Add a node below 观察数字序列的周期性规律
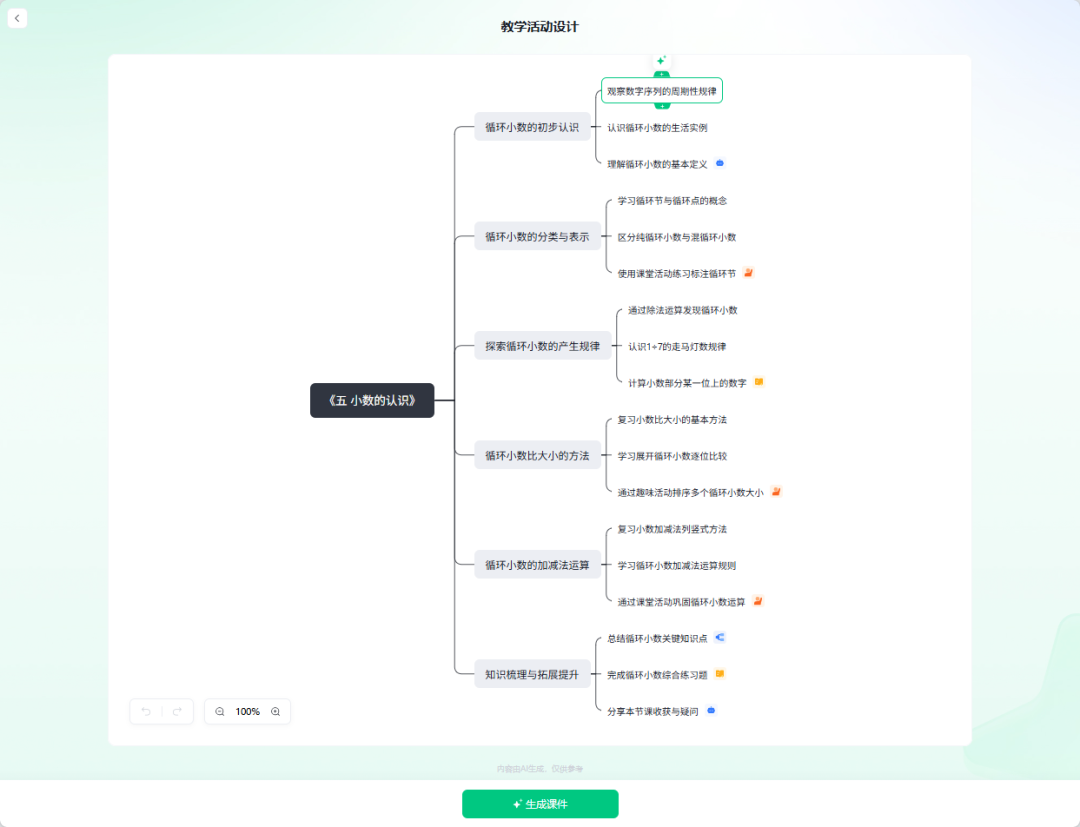This screenshot has width=1080, height=827. coord(661,106)
